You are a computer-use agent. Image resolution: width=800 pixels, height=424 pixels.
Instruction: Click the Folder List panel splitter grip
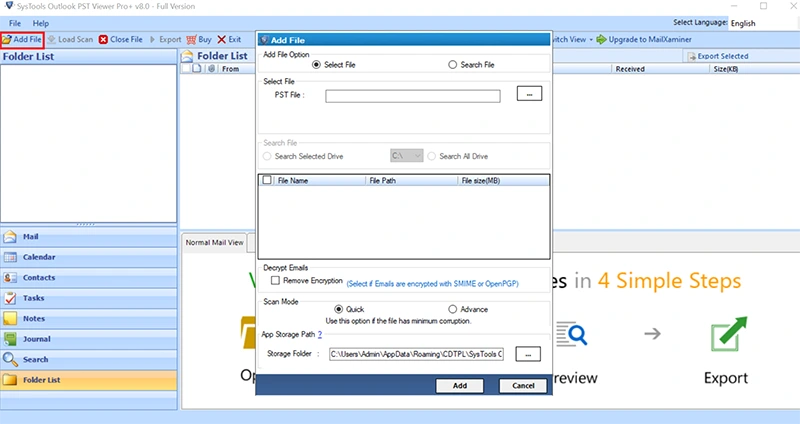(86, 225)
